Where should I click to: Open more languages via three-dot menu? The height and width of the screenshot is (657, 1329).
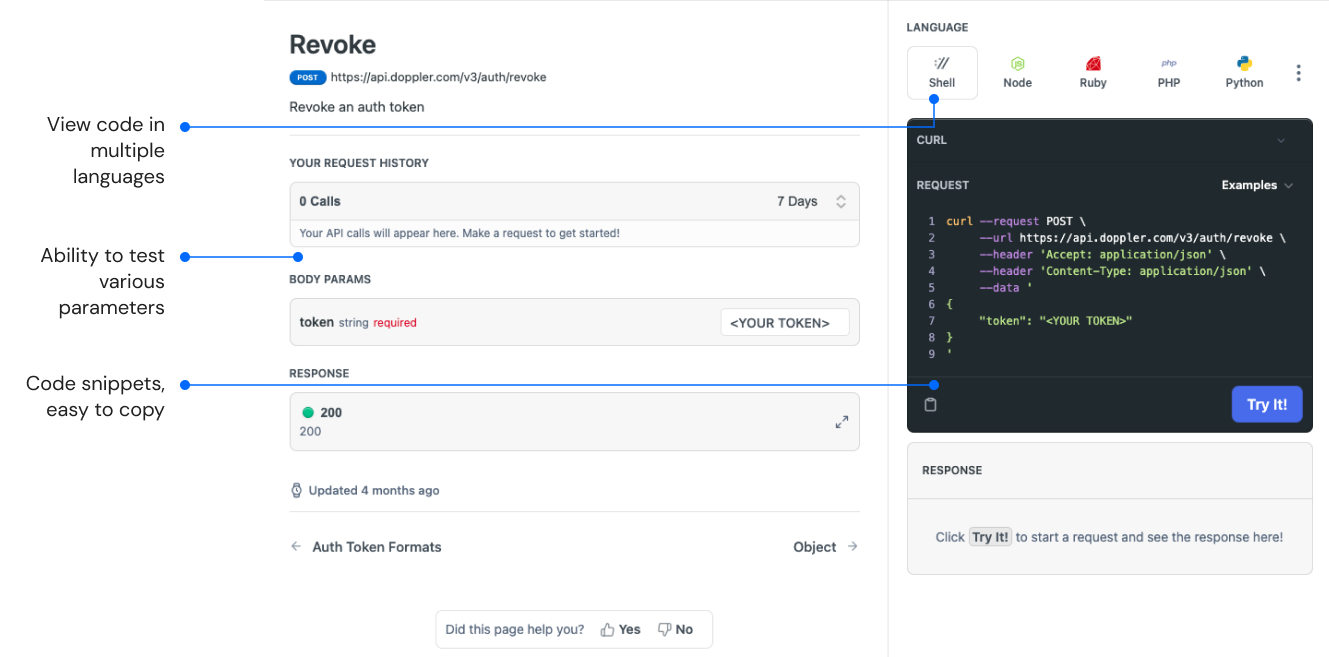(1298, 73)
